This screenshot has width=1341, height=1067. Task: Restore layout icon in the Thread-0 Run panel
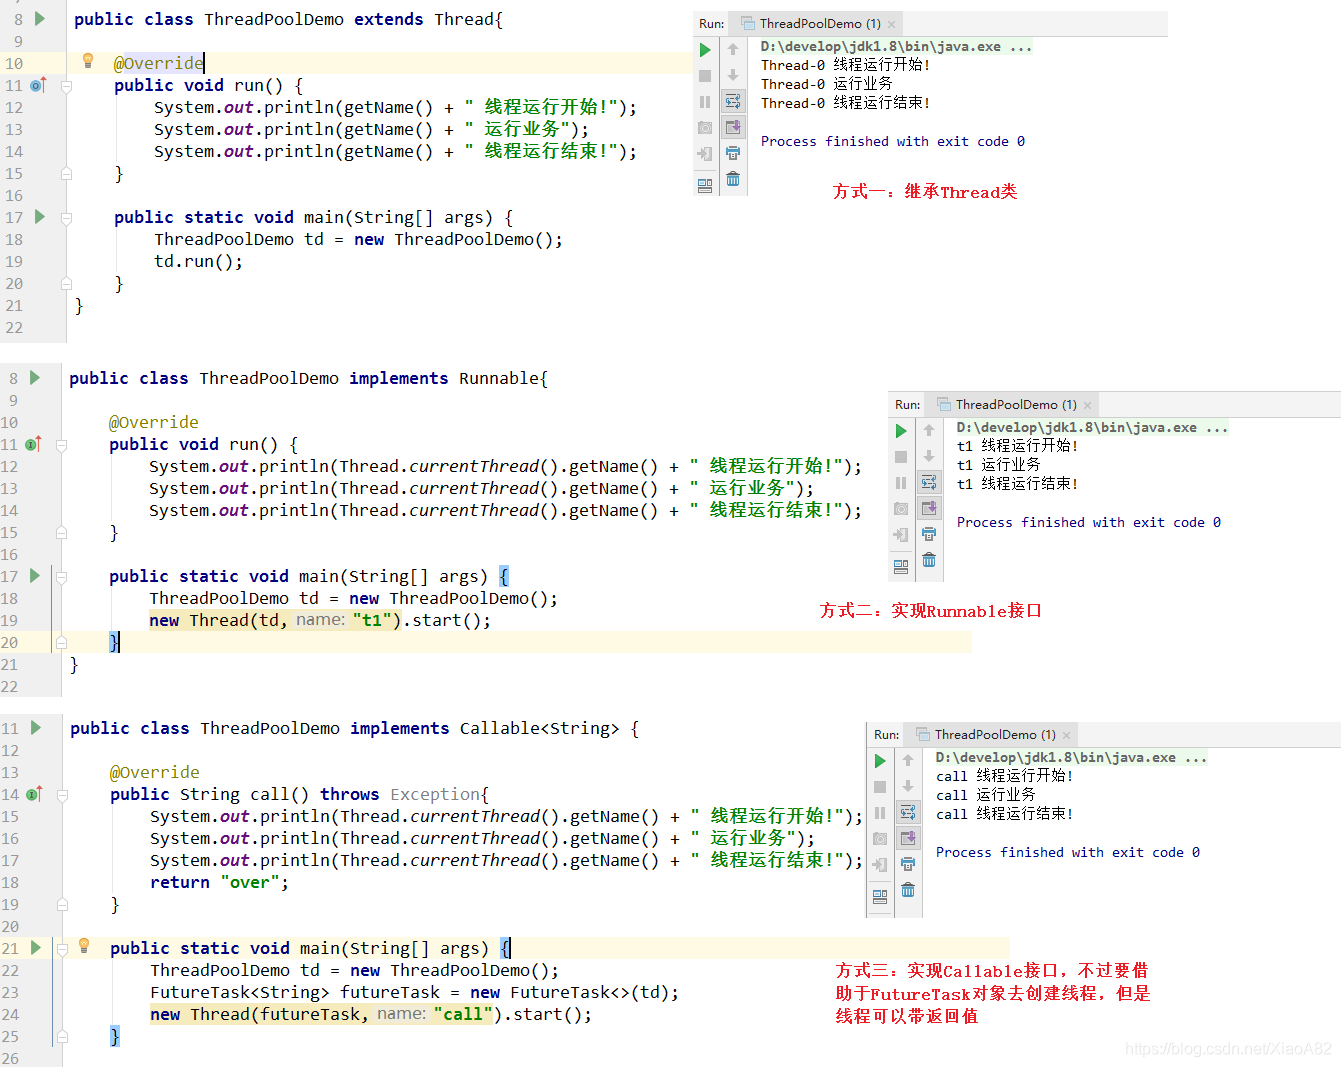click(705, 186)
